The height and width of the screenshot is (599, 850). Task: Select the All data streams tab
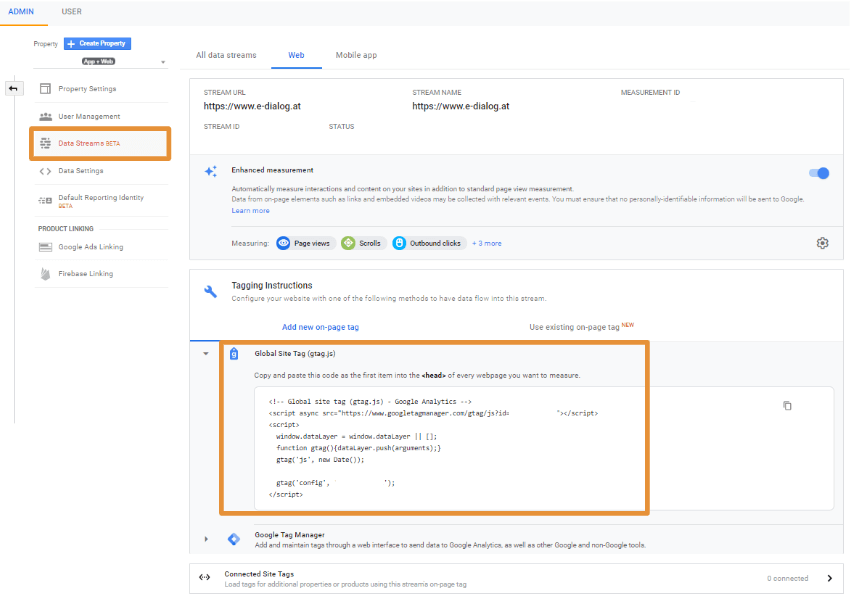(x=226, y=55)
